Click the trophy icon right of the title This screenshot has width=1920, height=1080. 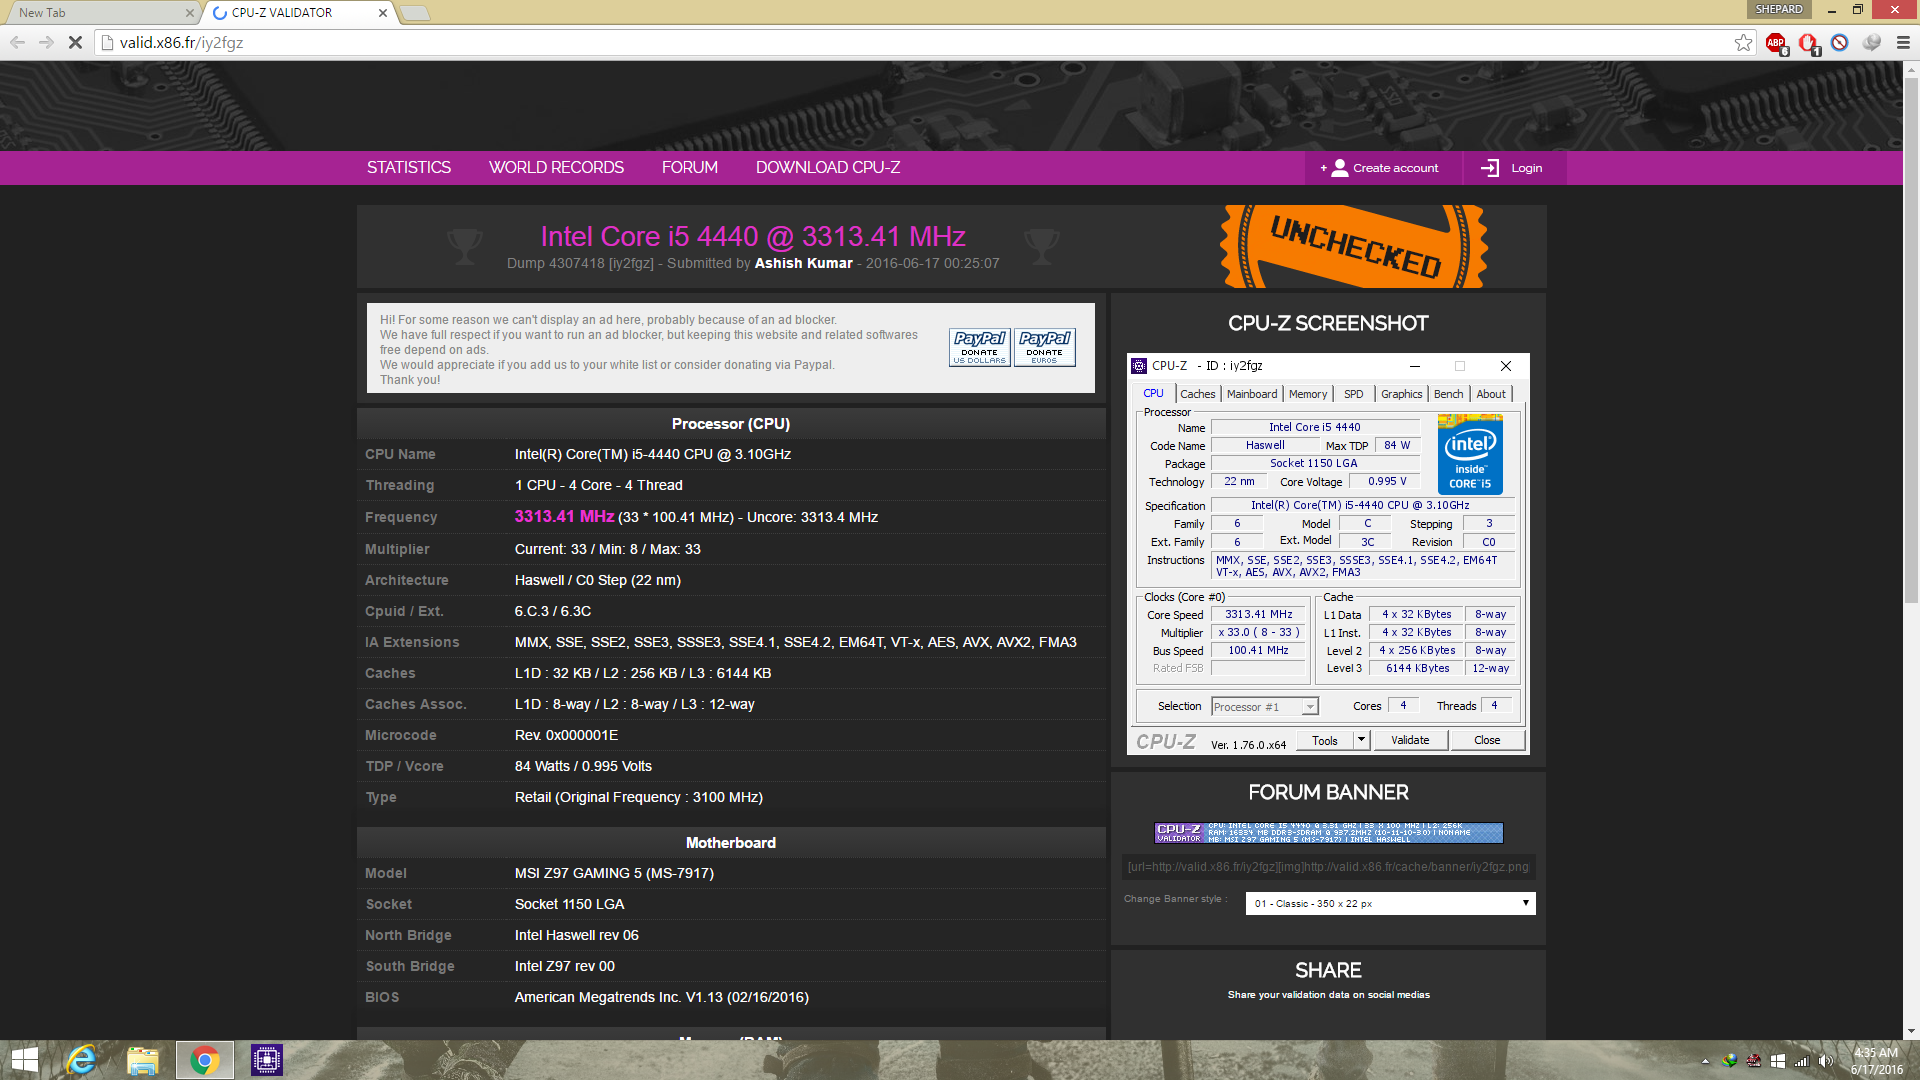coord(1041,246)
